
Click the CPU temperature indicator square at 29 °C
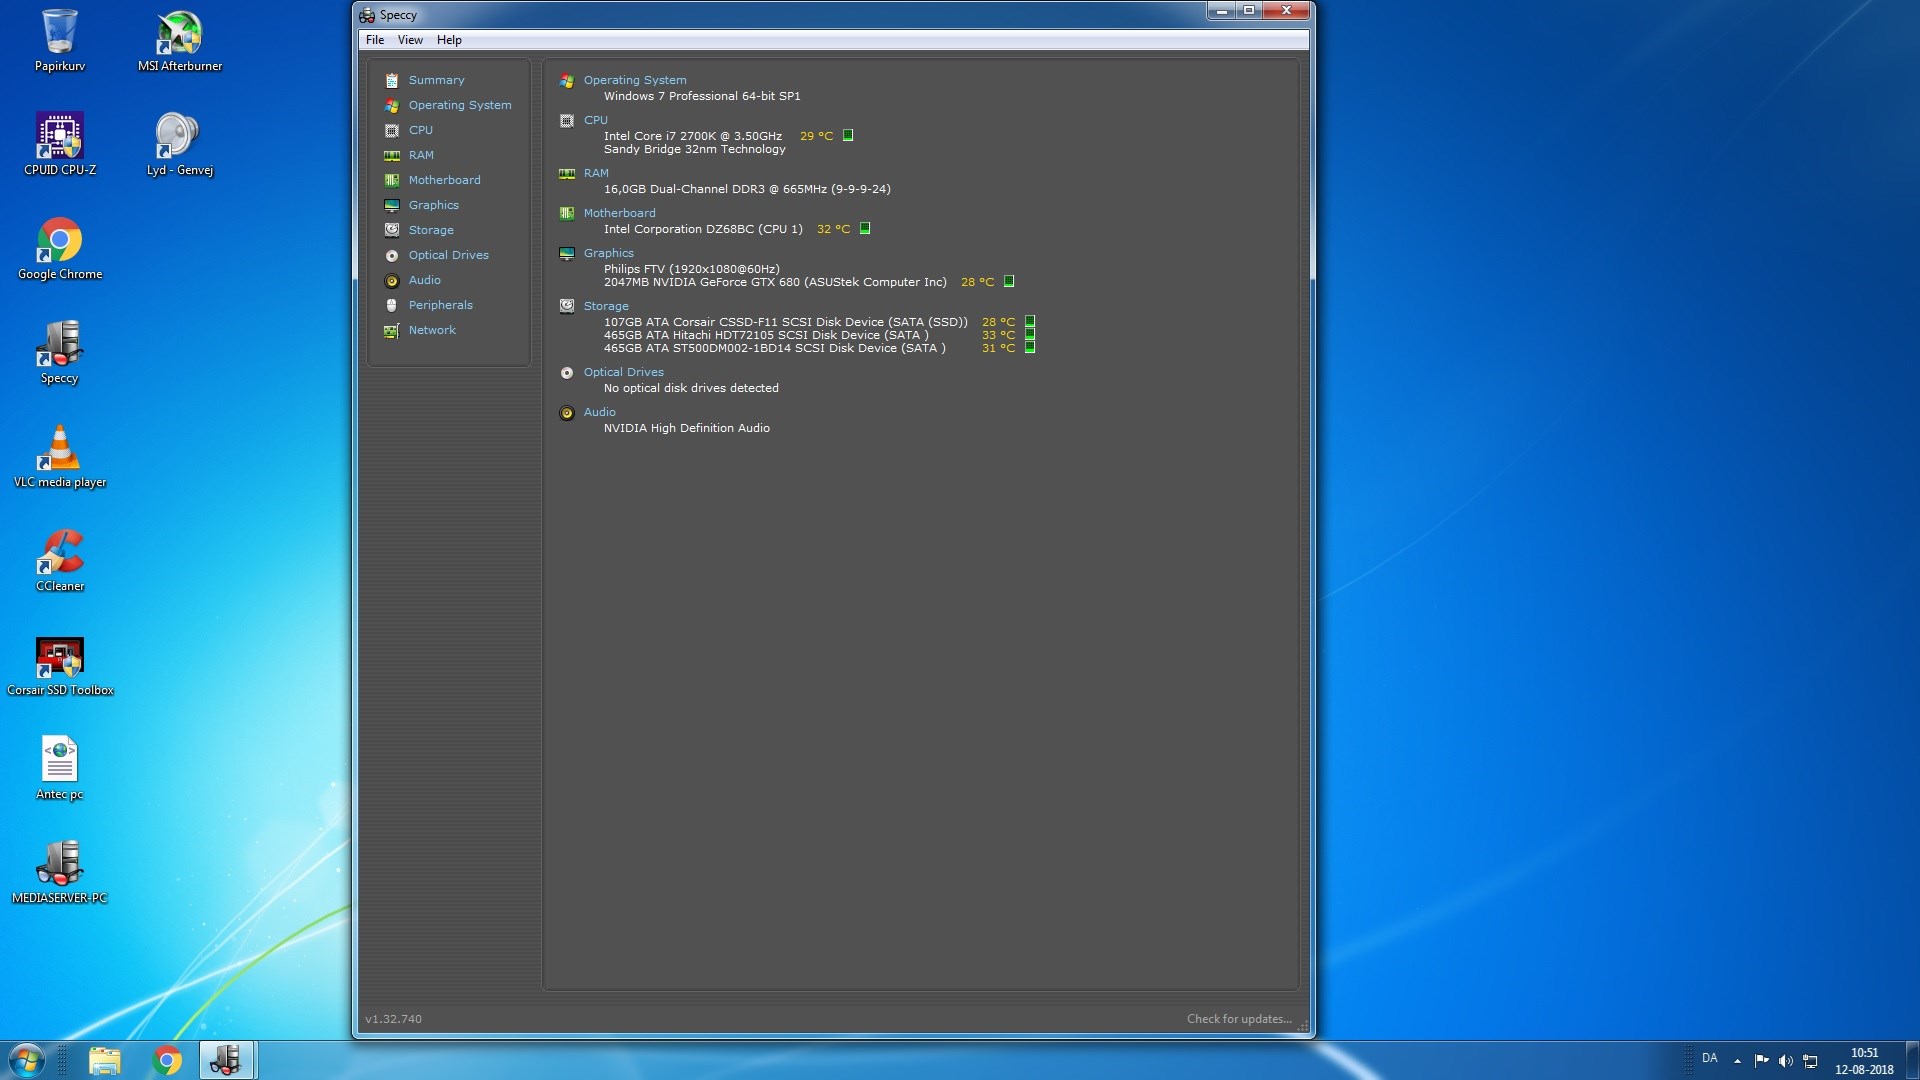[x=848, y=135]
